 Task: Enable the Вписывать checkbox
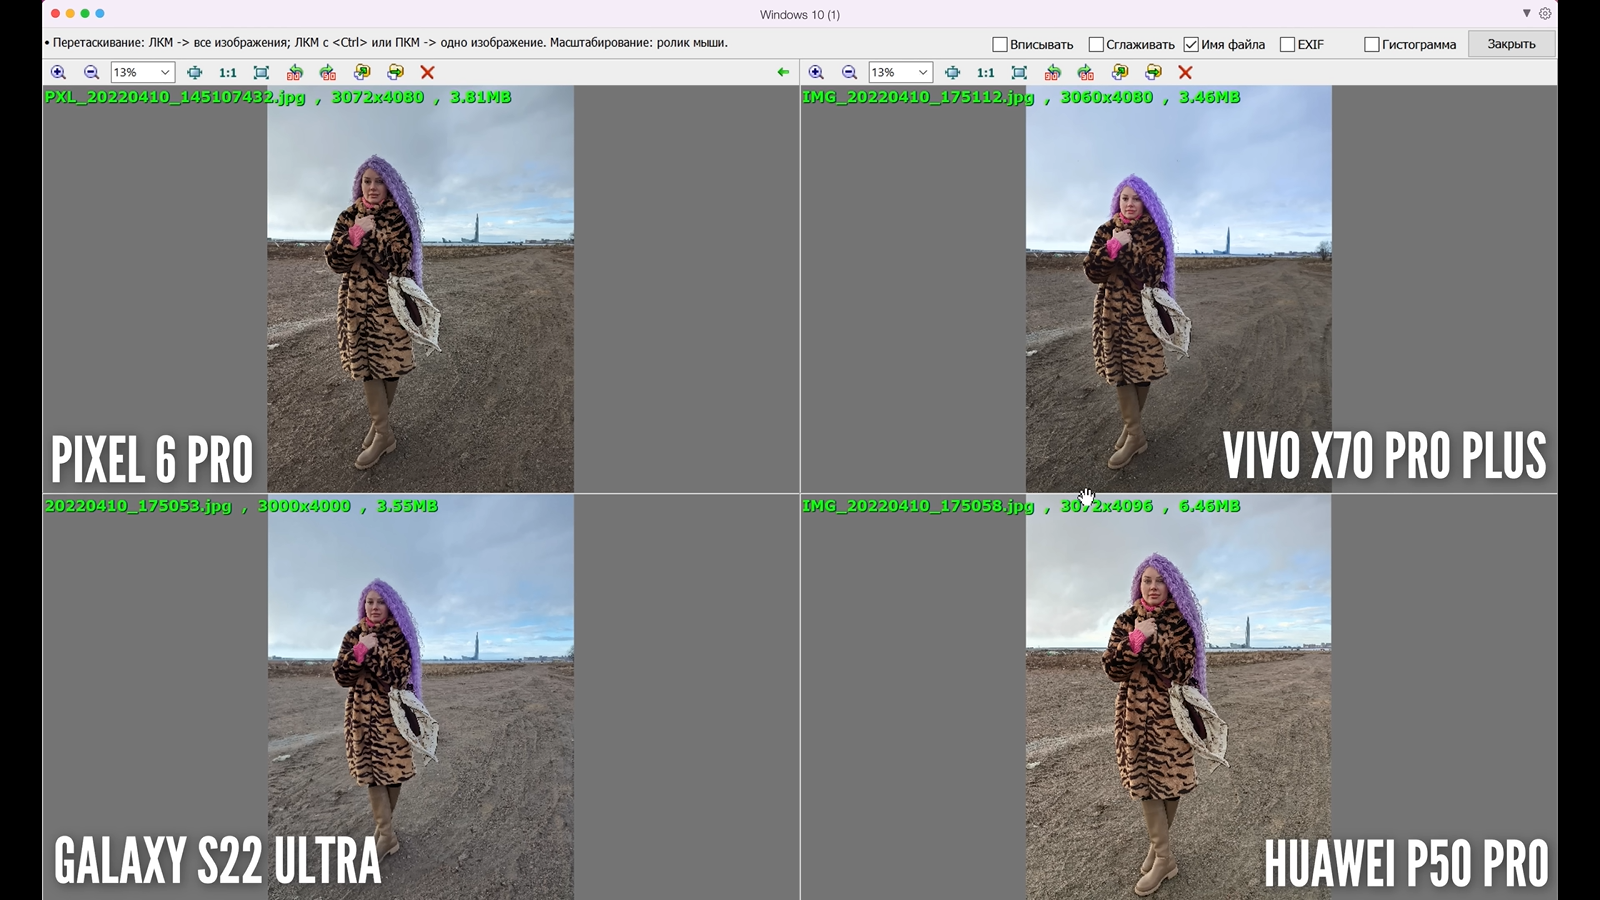click(999, 44)
